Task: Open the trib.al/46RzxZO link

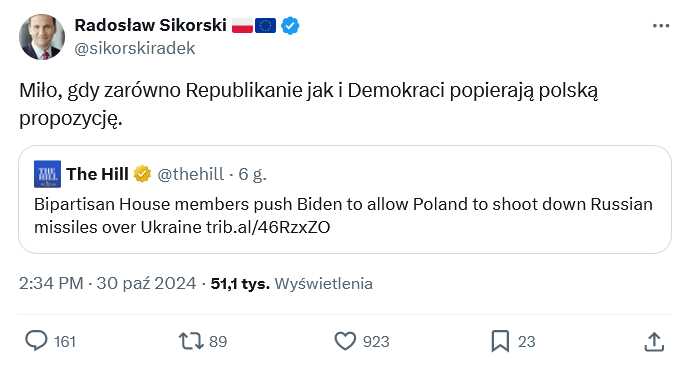Action: click(x=268, y=227)
